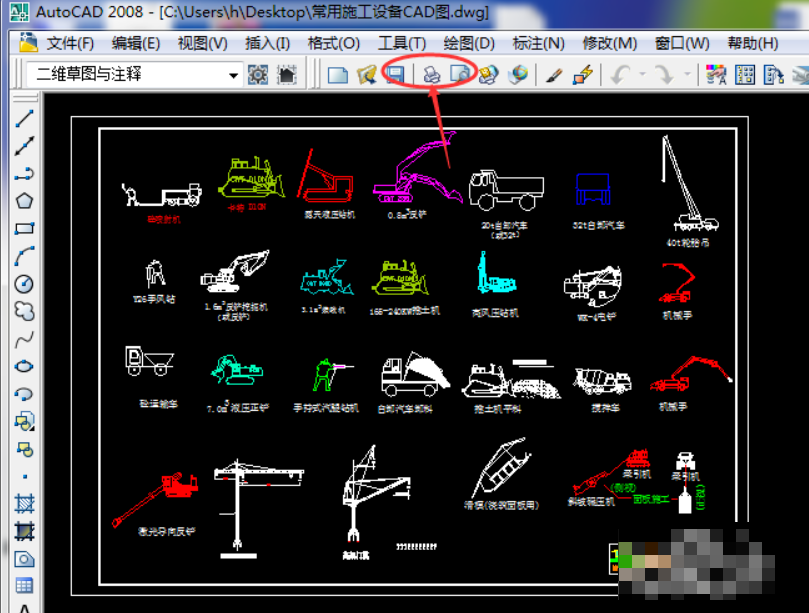Click the Redo arrow button
The height and width of the screenshot is (613, 809).
tap(664, 75)
